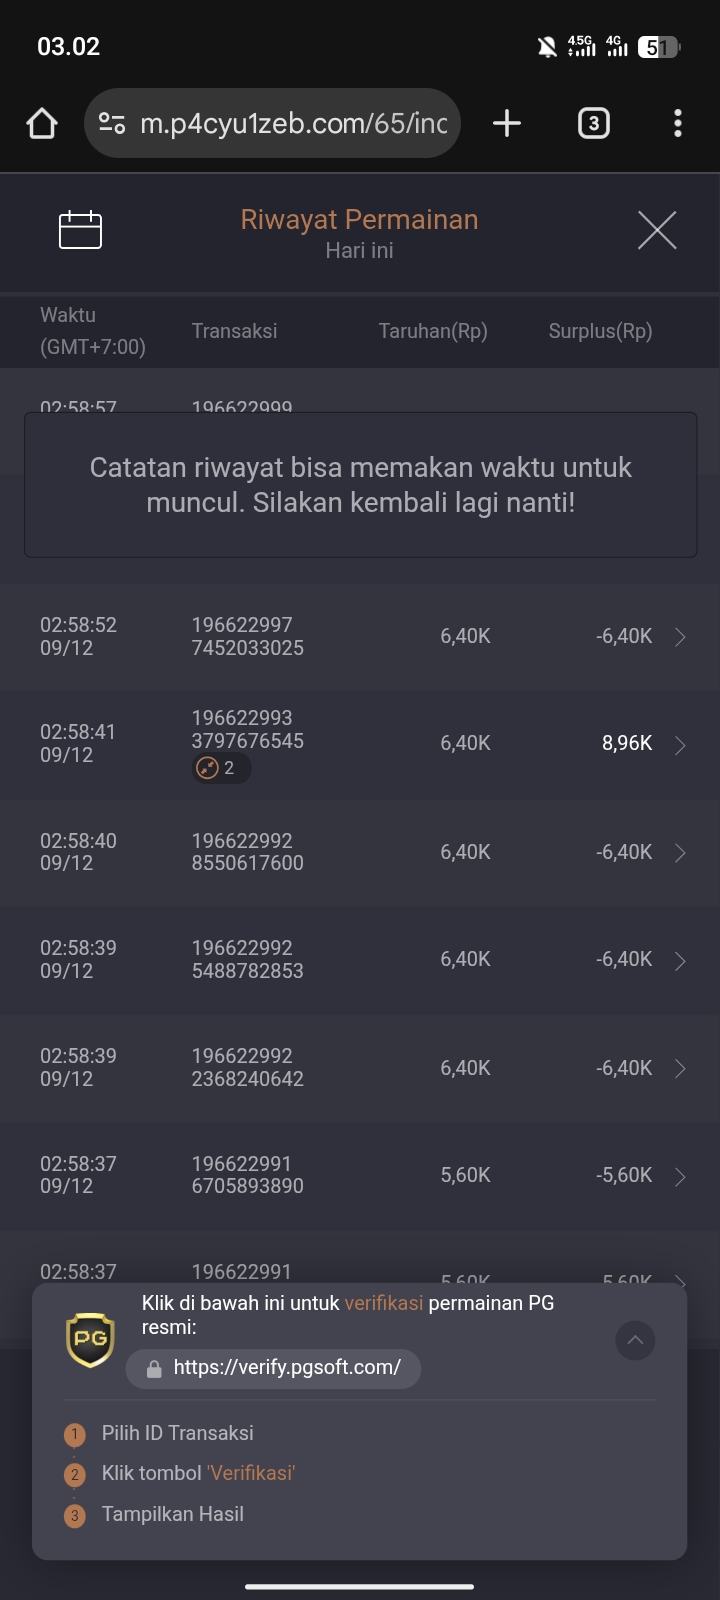
Task: Tap the browser URL address field
Action: pos(293,123)
